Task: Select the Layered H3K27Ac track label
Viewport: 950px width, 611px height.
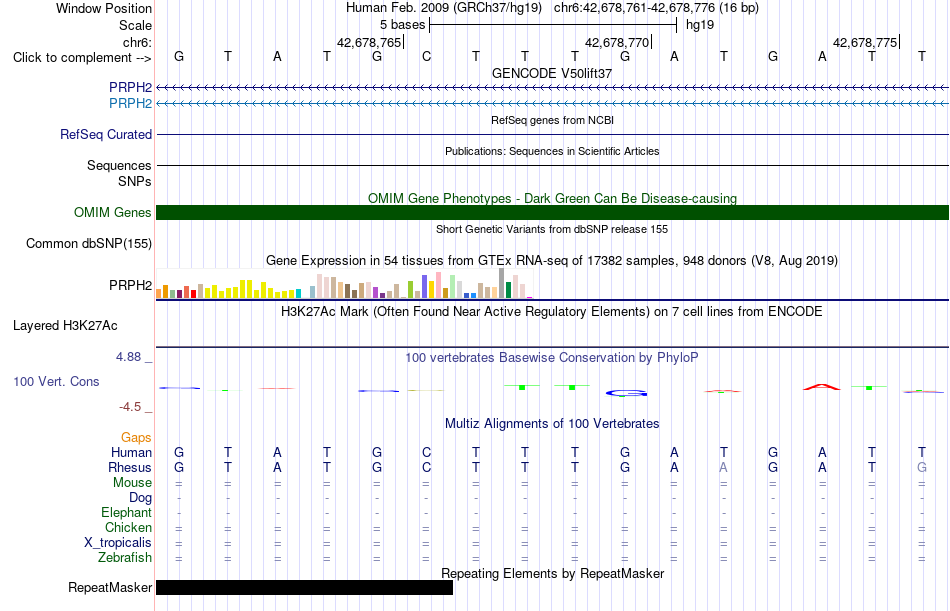Action: (x=65, y=326)
